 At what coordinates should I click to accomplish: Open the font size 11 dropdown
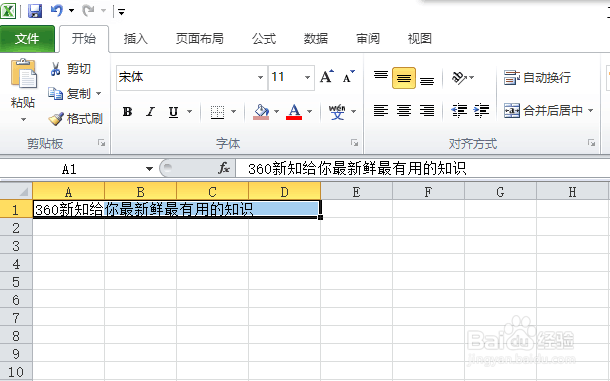(307, 77)
